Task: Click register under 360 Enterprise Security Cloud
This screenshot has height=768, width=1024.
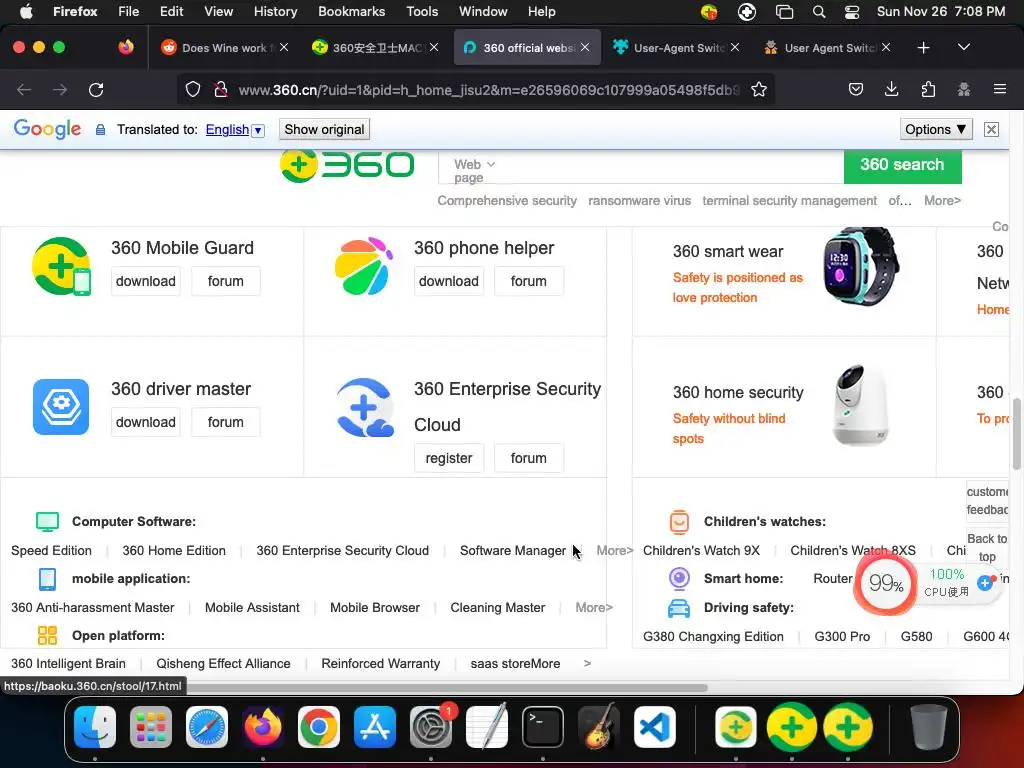Action: click(449, 458)
